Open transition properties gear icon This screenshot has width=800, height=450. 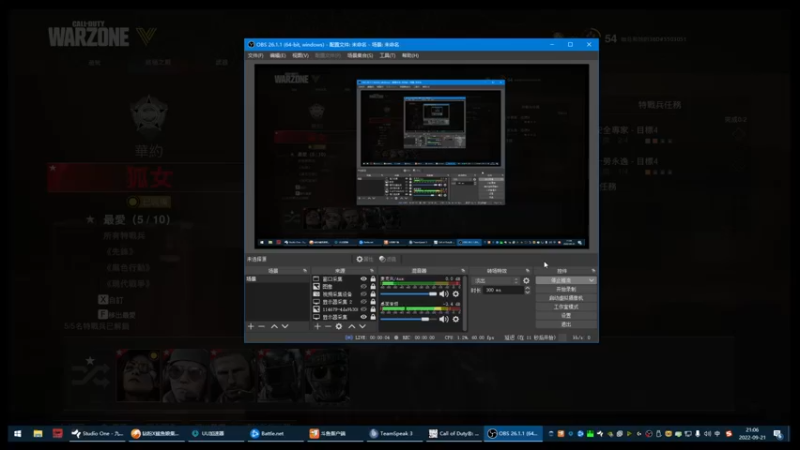coord(526,281)
